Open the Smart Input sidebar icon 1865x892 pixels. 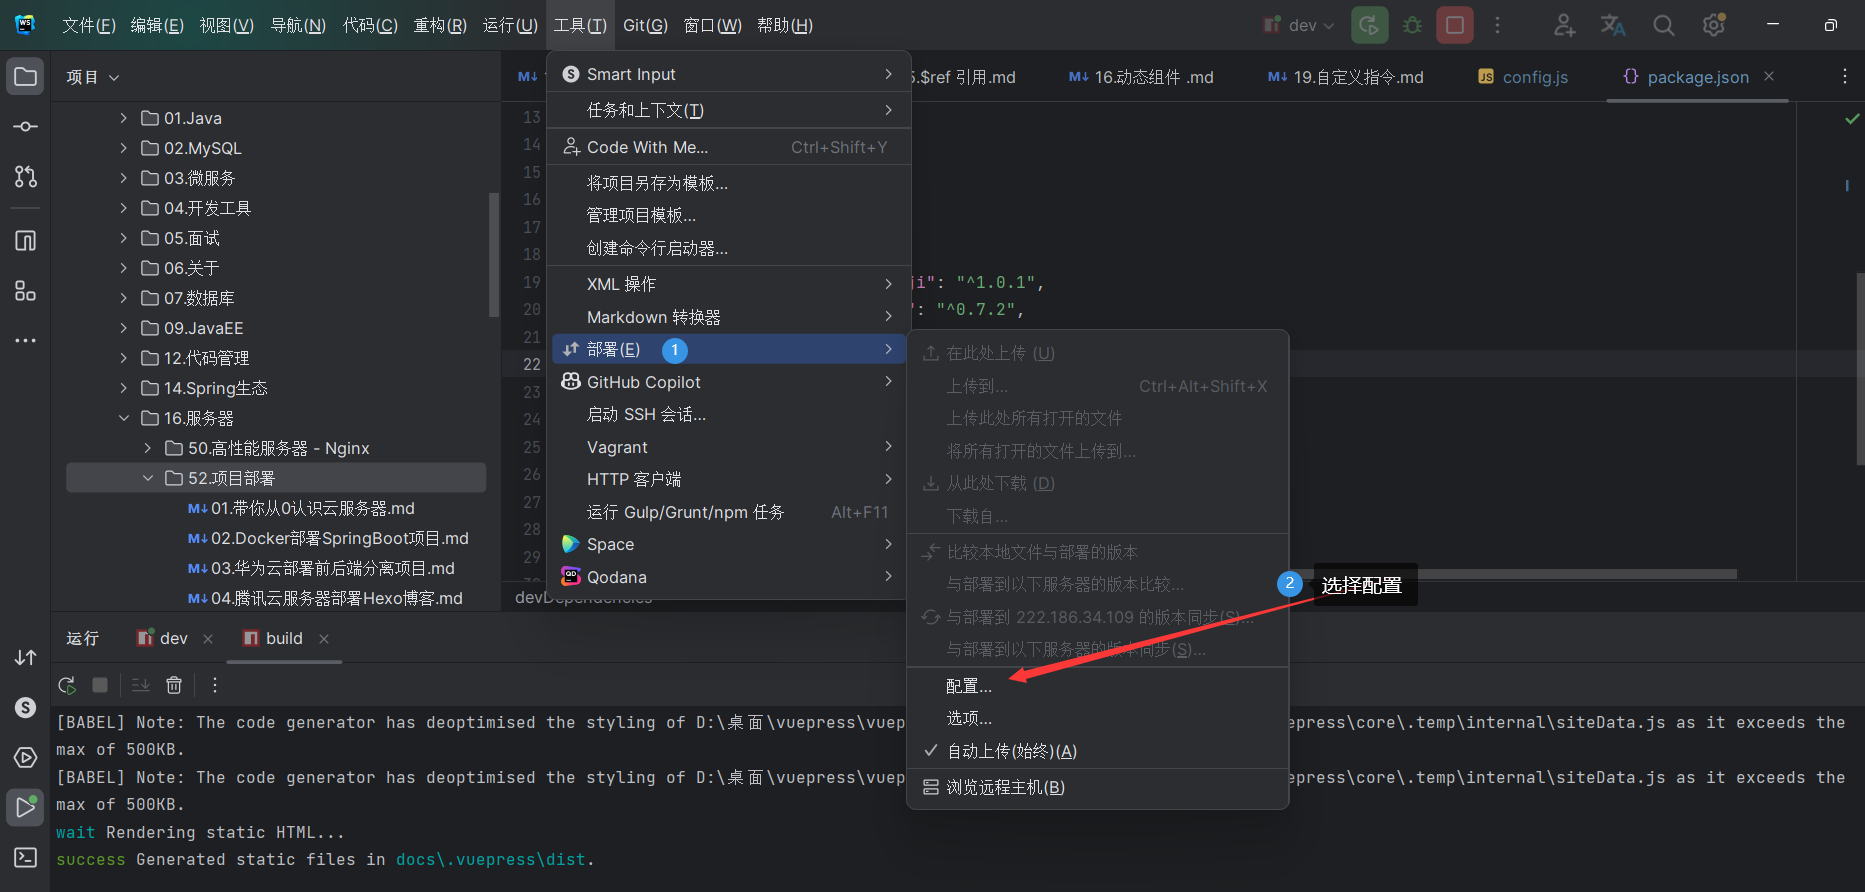click(26, 708)
